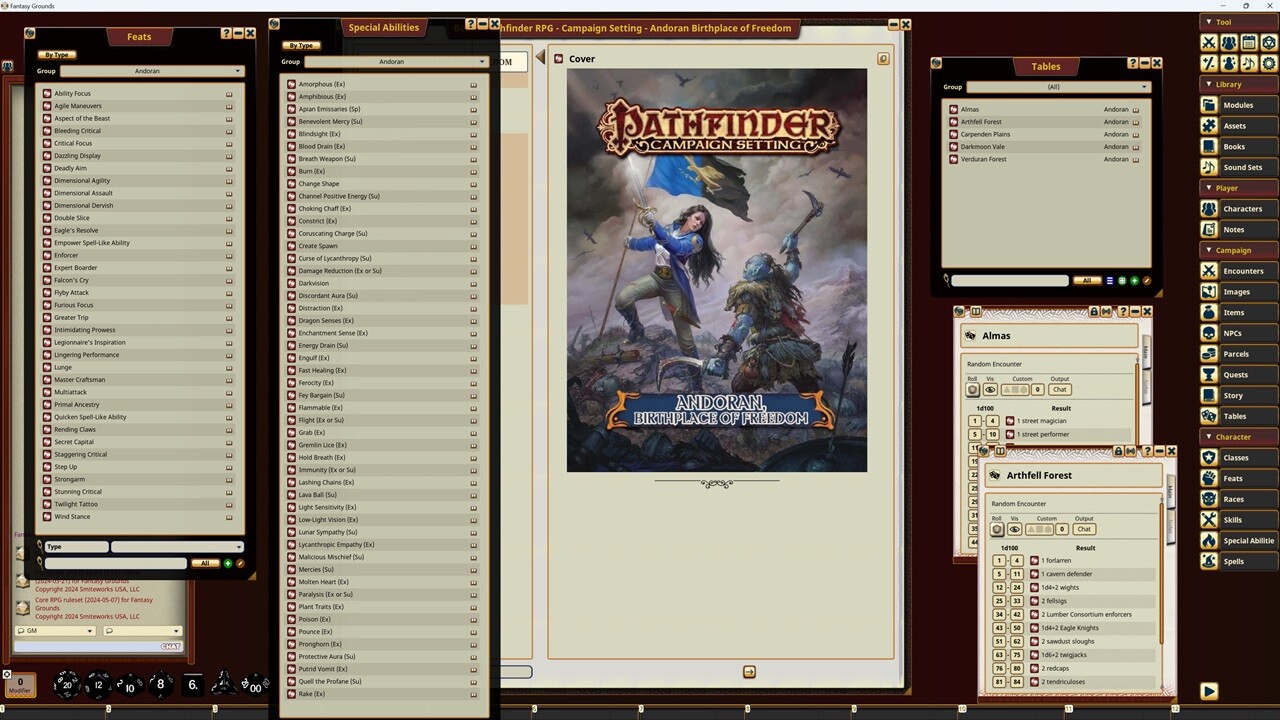Open the Modules library
1280x720 pixels.
[x=1236, y=105]
